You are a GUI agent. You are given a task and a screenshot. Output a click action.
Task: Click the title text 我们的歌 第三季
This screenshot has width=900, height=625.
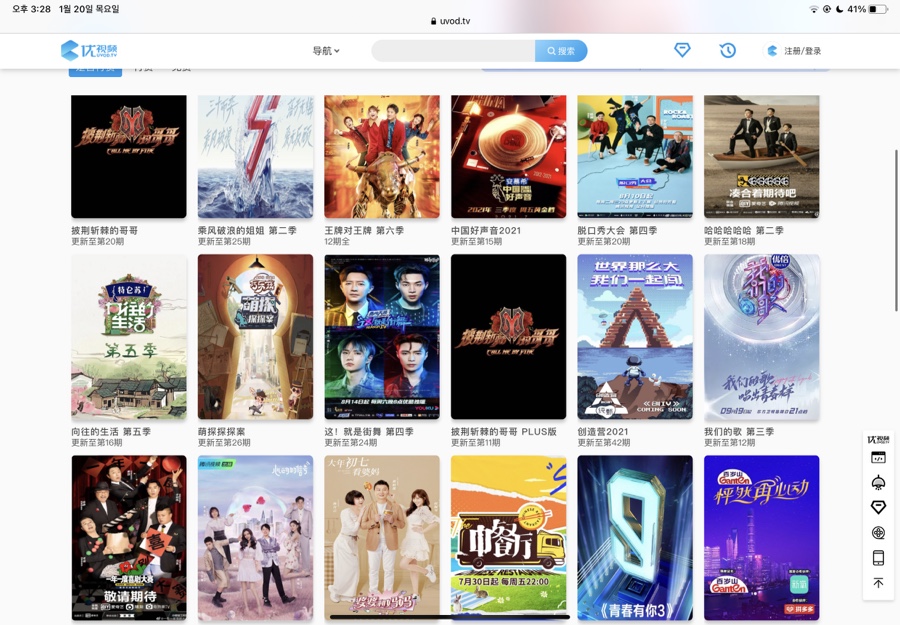[739, 432]
